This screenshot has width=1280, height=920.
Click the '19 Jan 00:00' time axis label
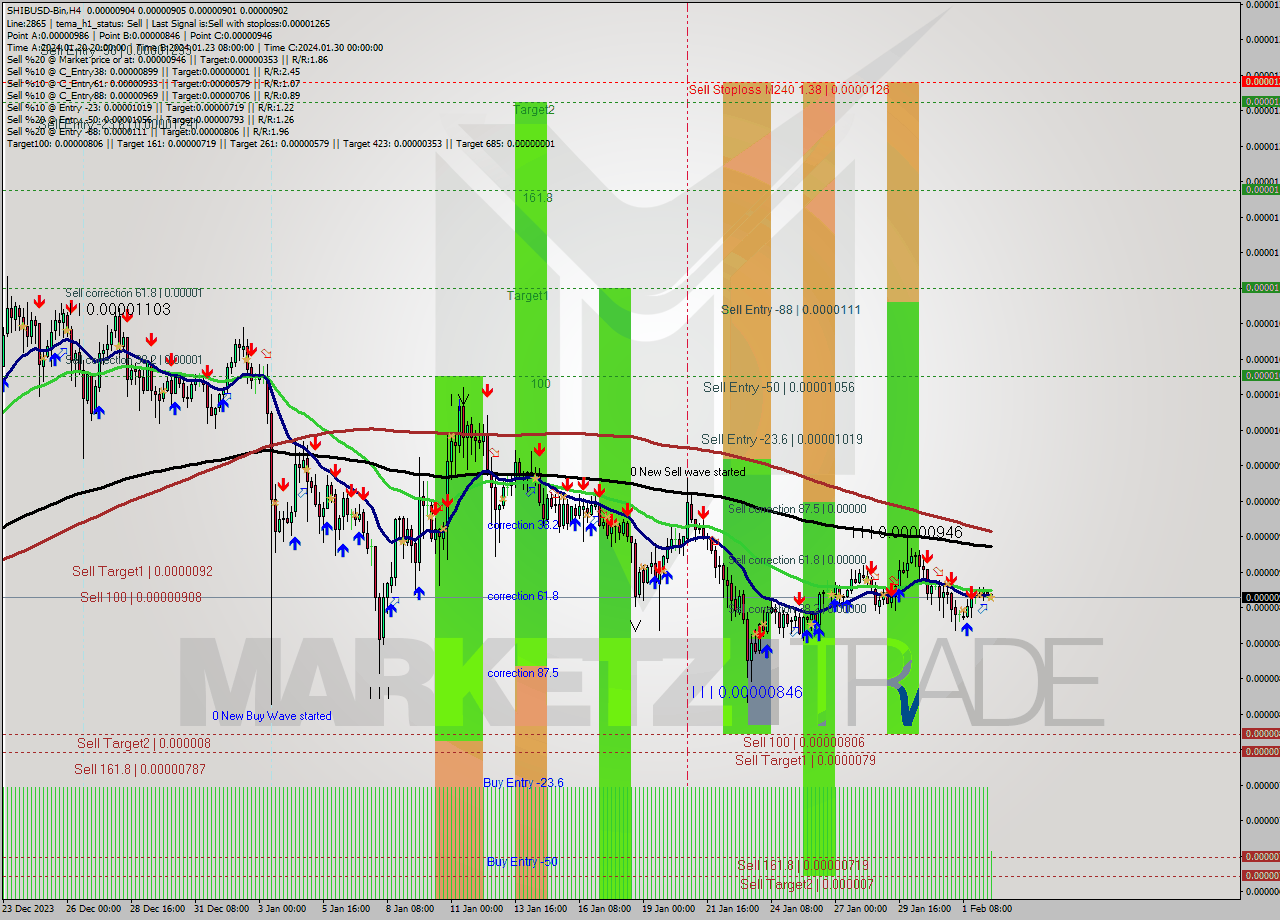[x=668, y=909]
